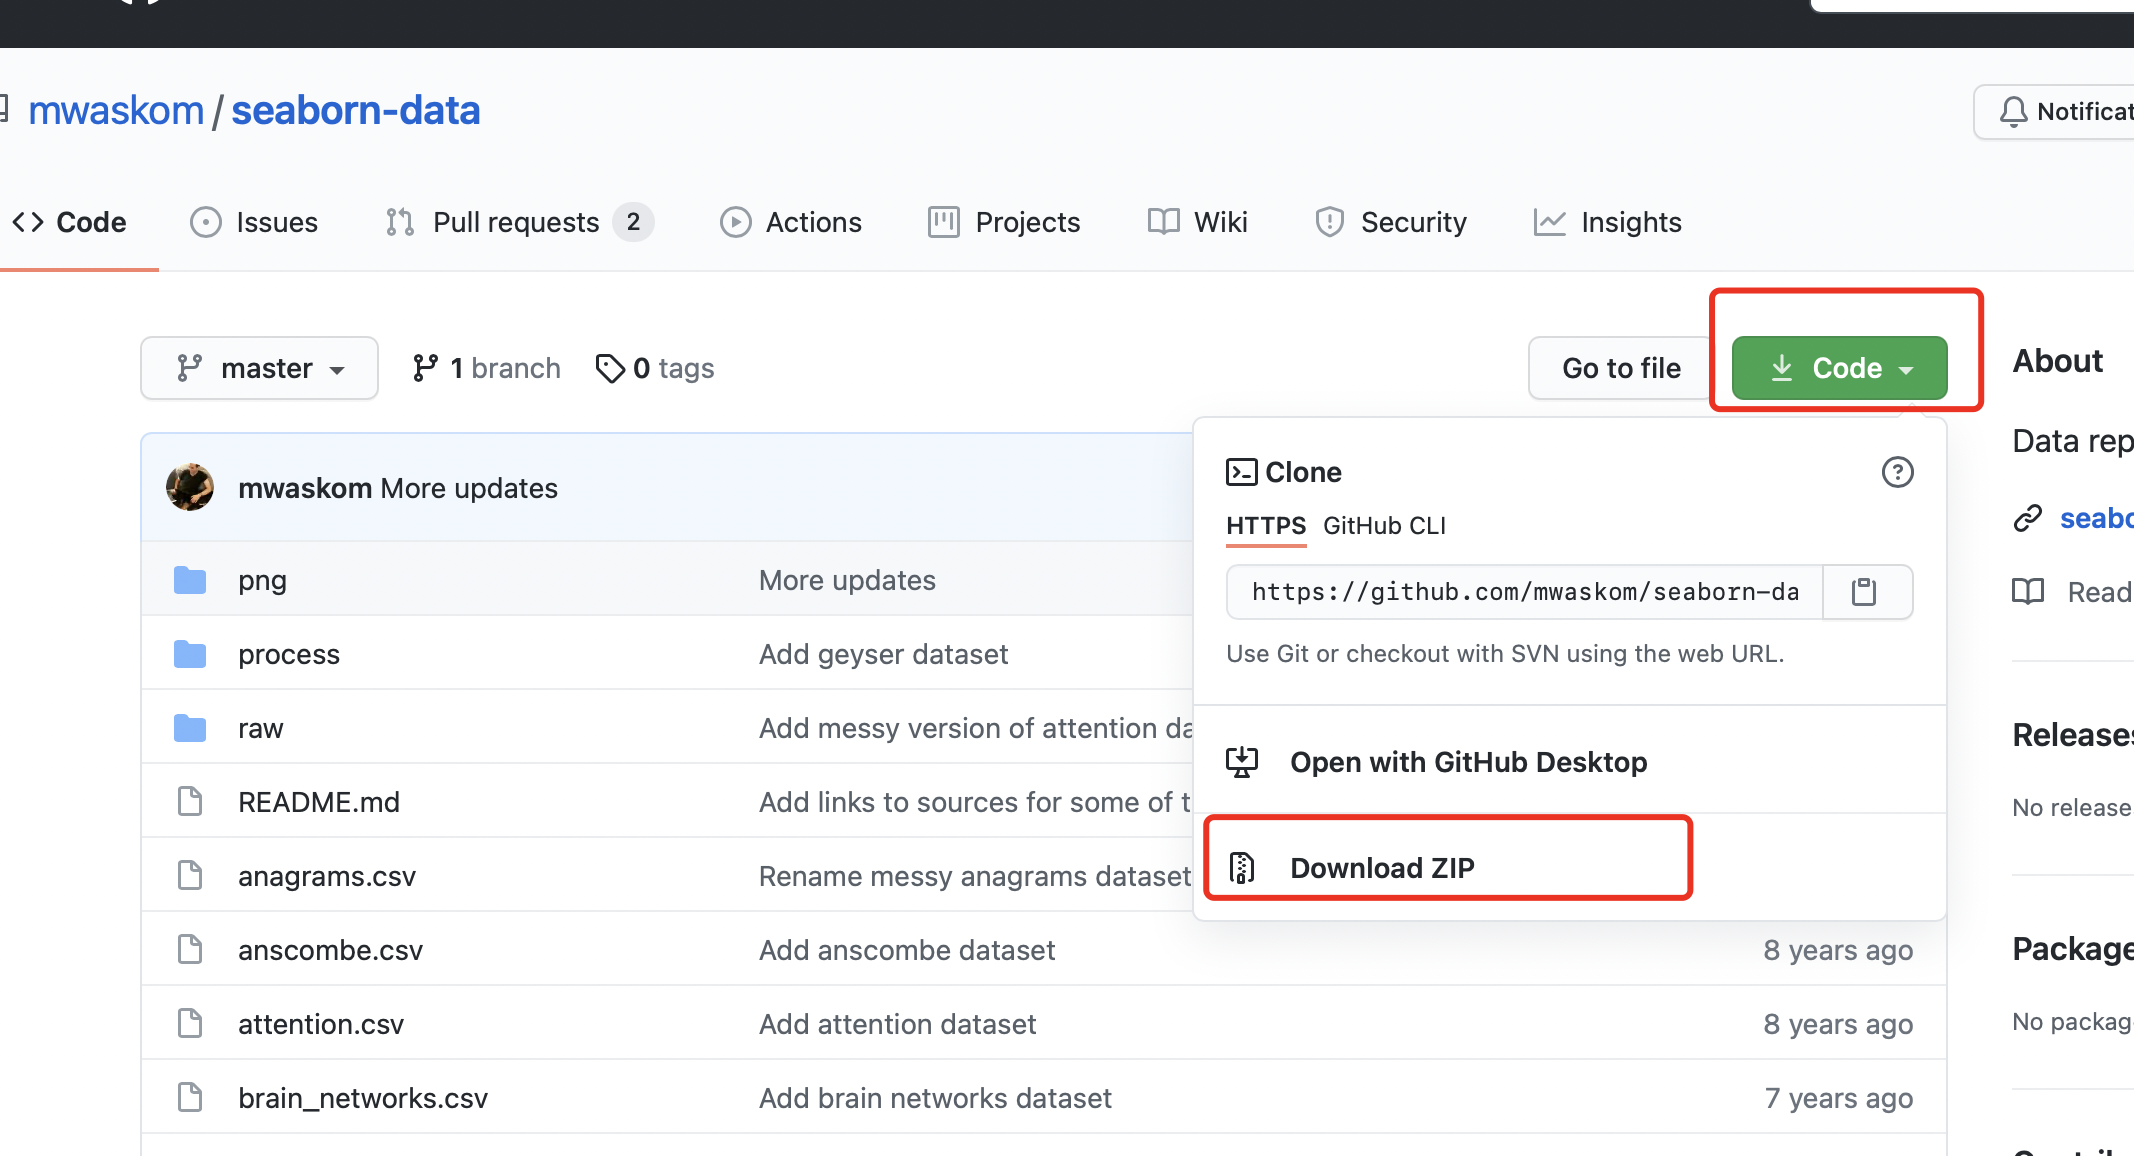View the 0 tags link
2134x1156 pixels.
point(655,368)
